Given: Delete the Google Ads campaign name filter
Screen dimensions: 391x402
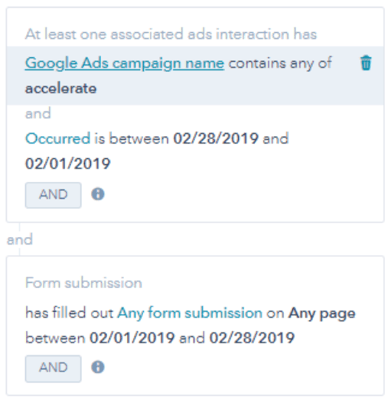Looking at the screenshot, I should tap(366, 63).
